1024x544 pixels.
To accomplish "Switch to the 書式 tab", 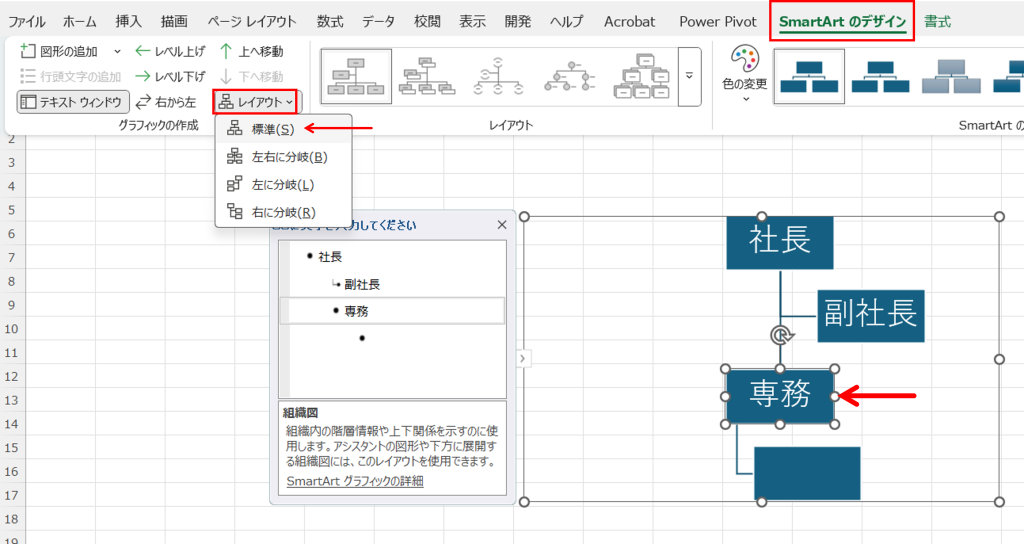I will [x=937, y=21].
